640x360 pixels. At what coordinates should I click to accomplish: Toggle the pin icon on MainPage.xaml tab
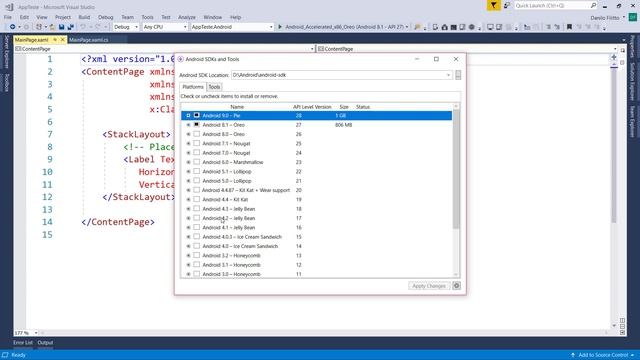tap(55, 40)
